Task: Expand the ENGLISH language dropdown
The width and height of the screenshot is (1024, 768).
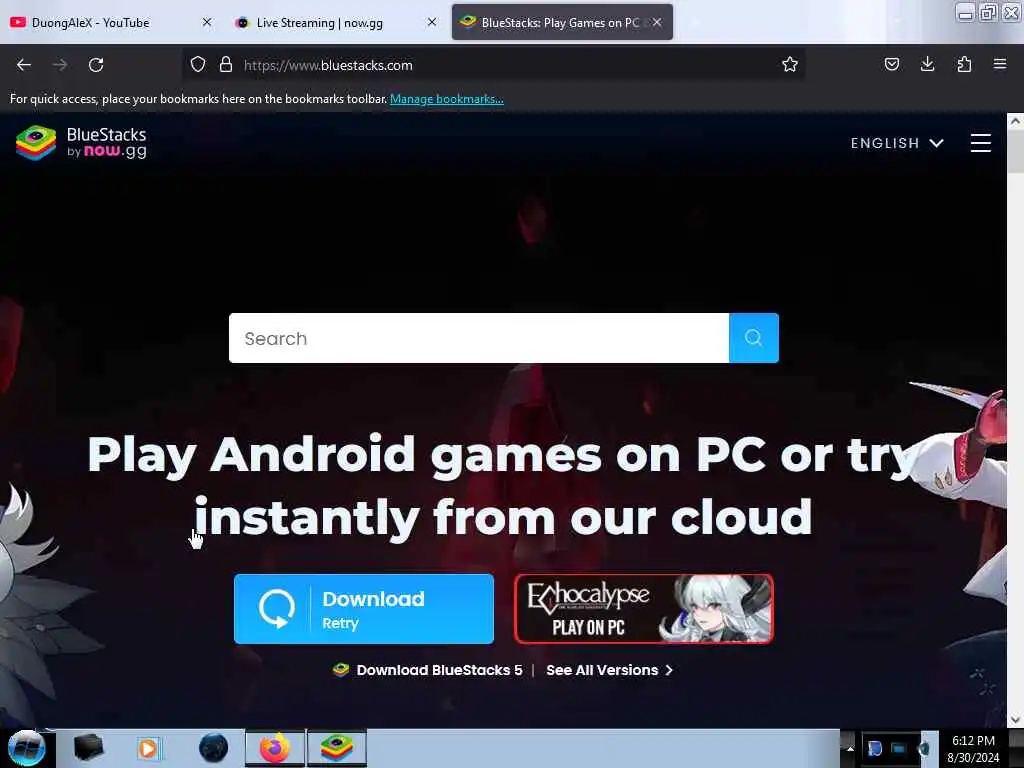Action: pyautogui.click(x=897, y=143)
